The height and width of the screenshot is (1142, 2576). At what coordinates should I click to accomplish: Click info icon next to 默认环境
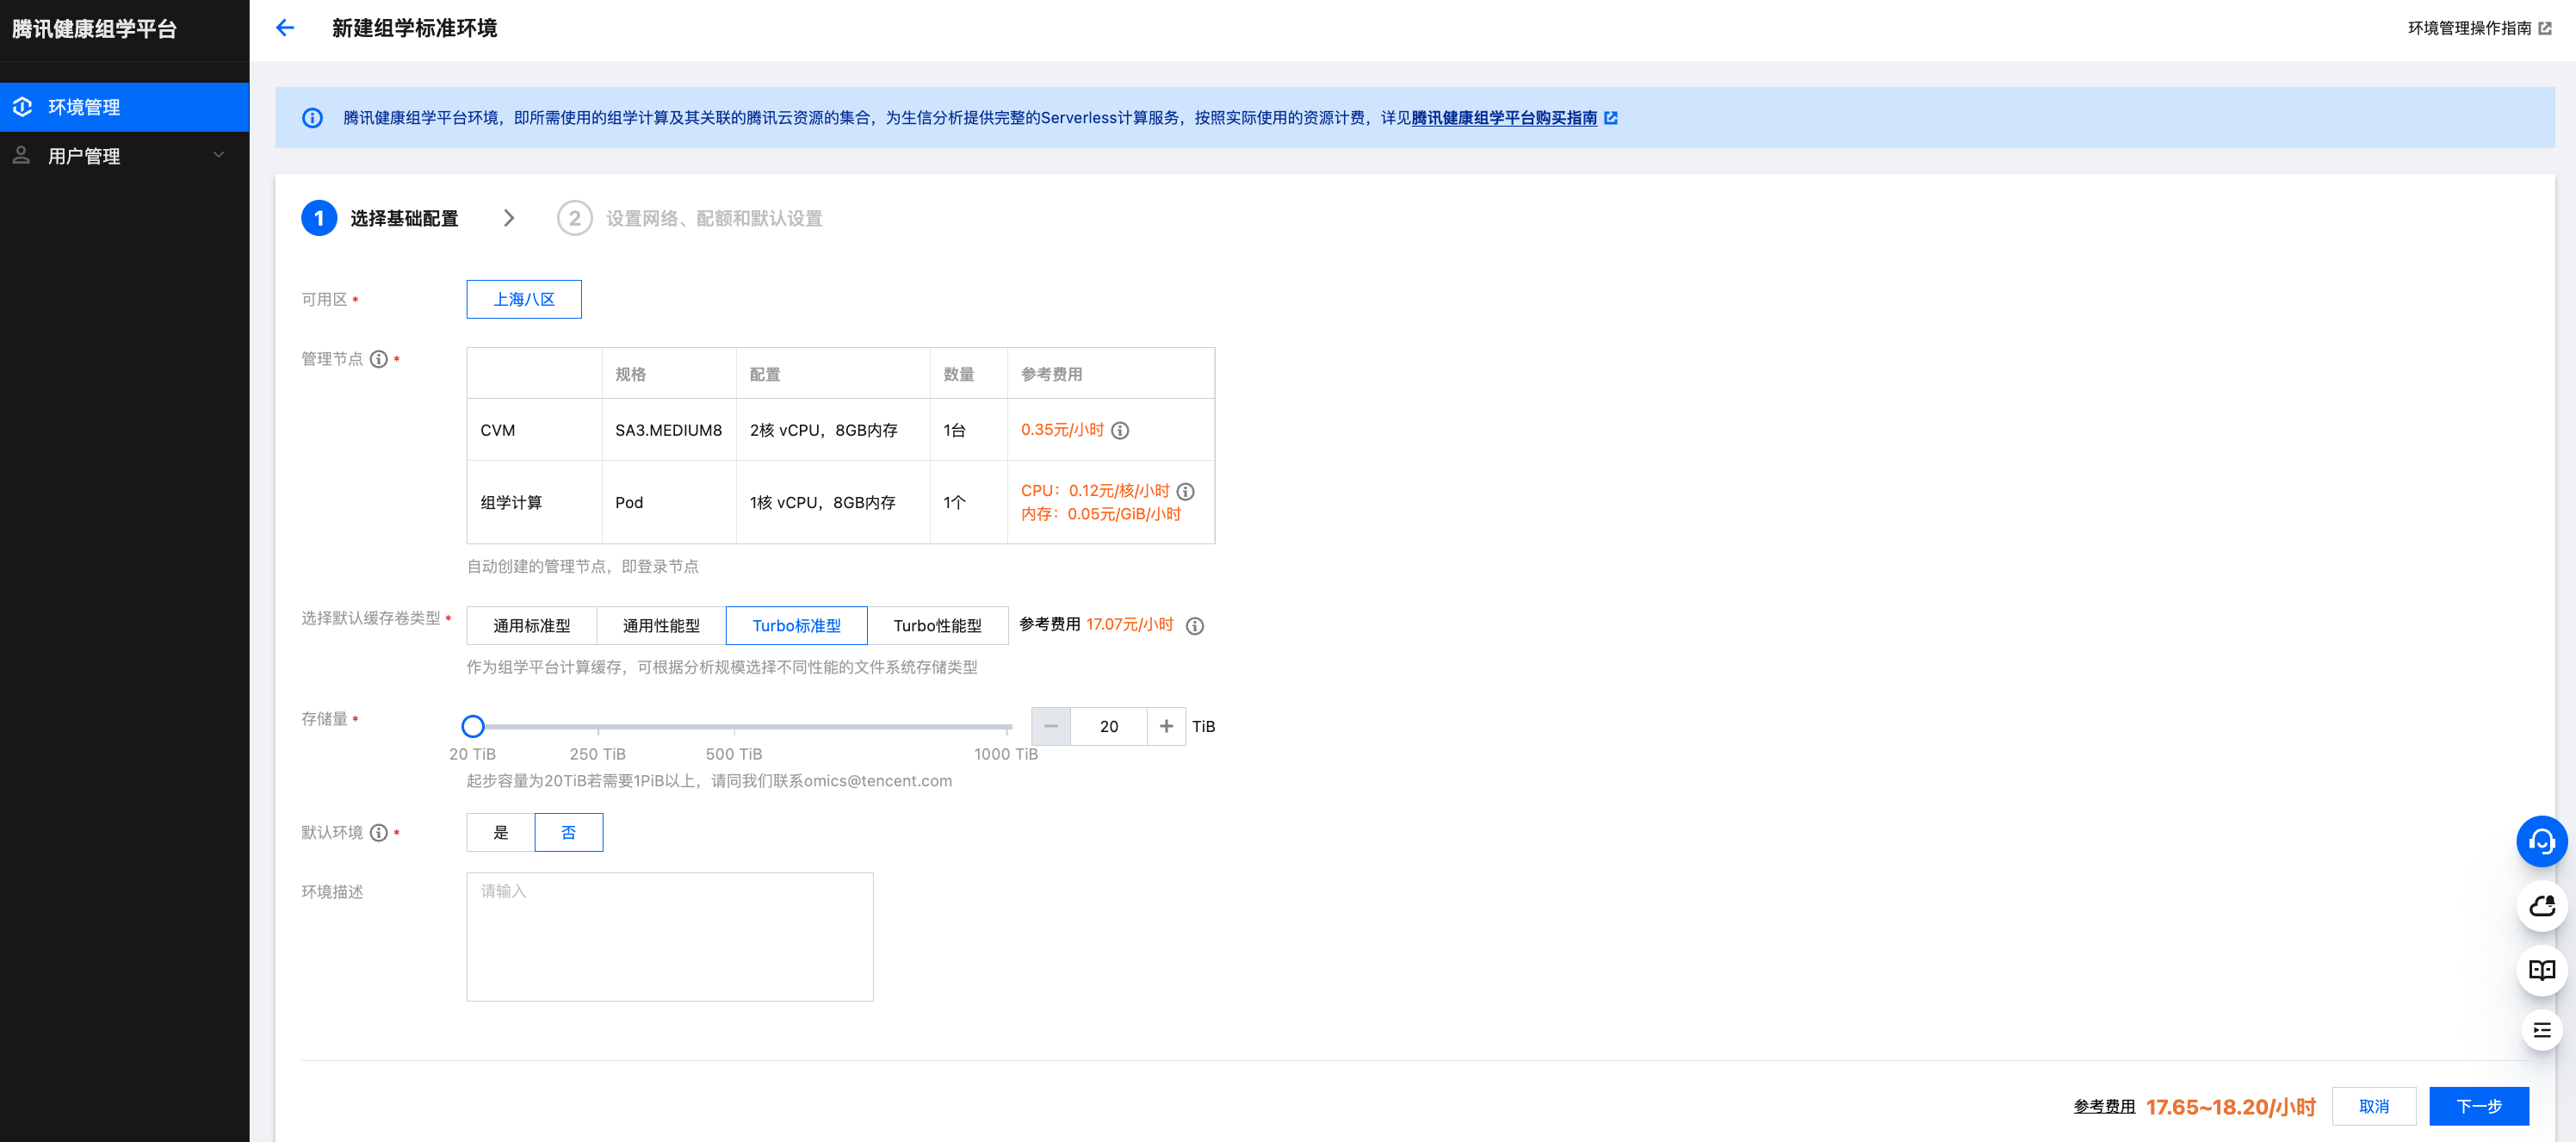(x=378, y=833)
